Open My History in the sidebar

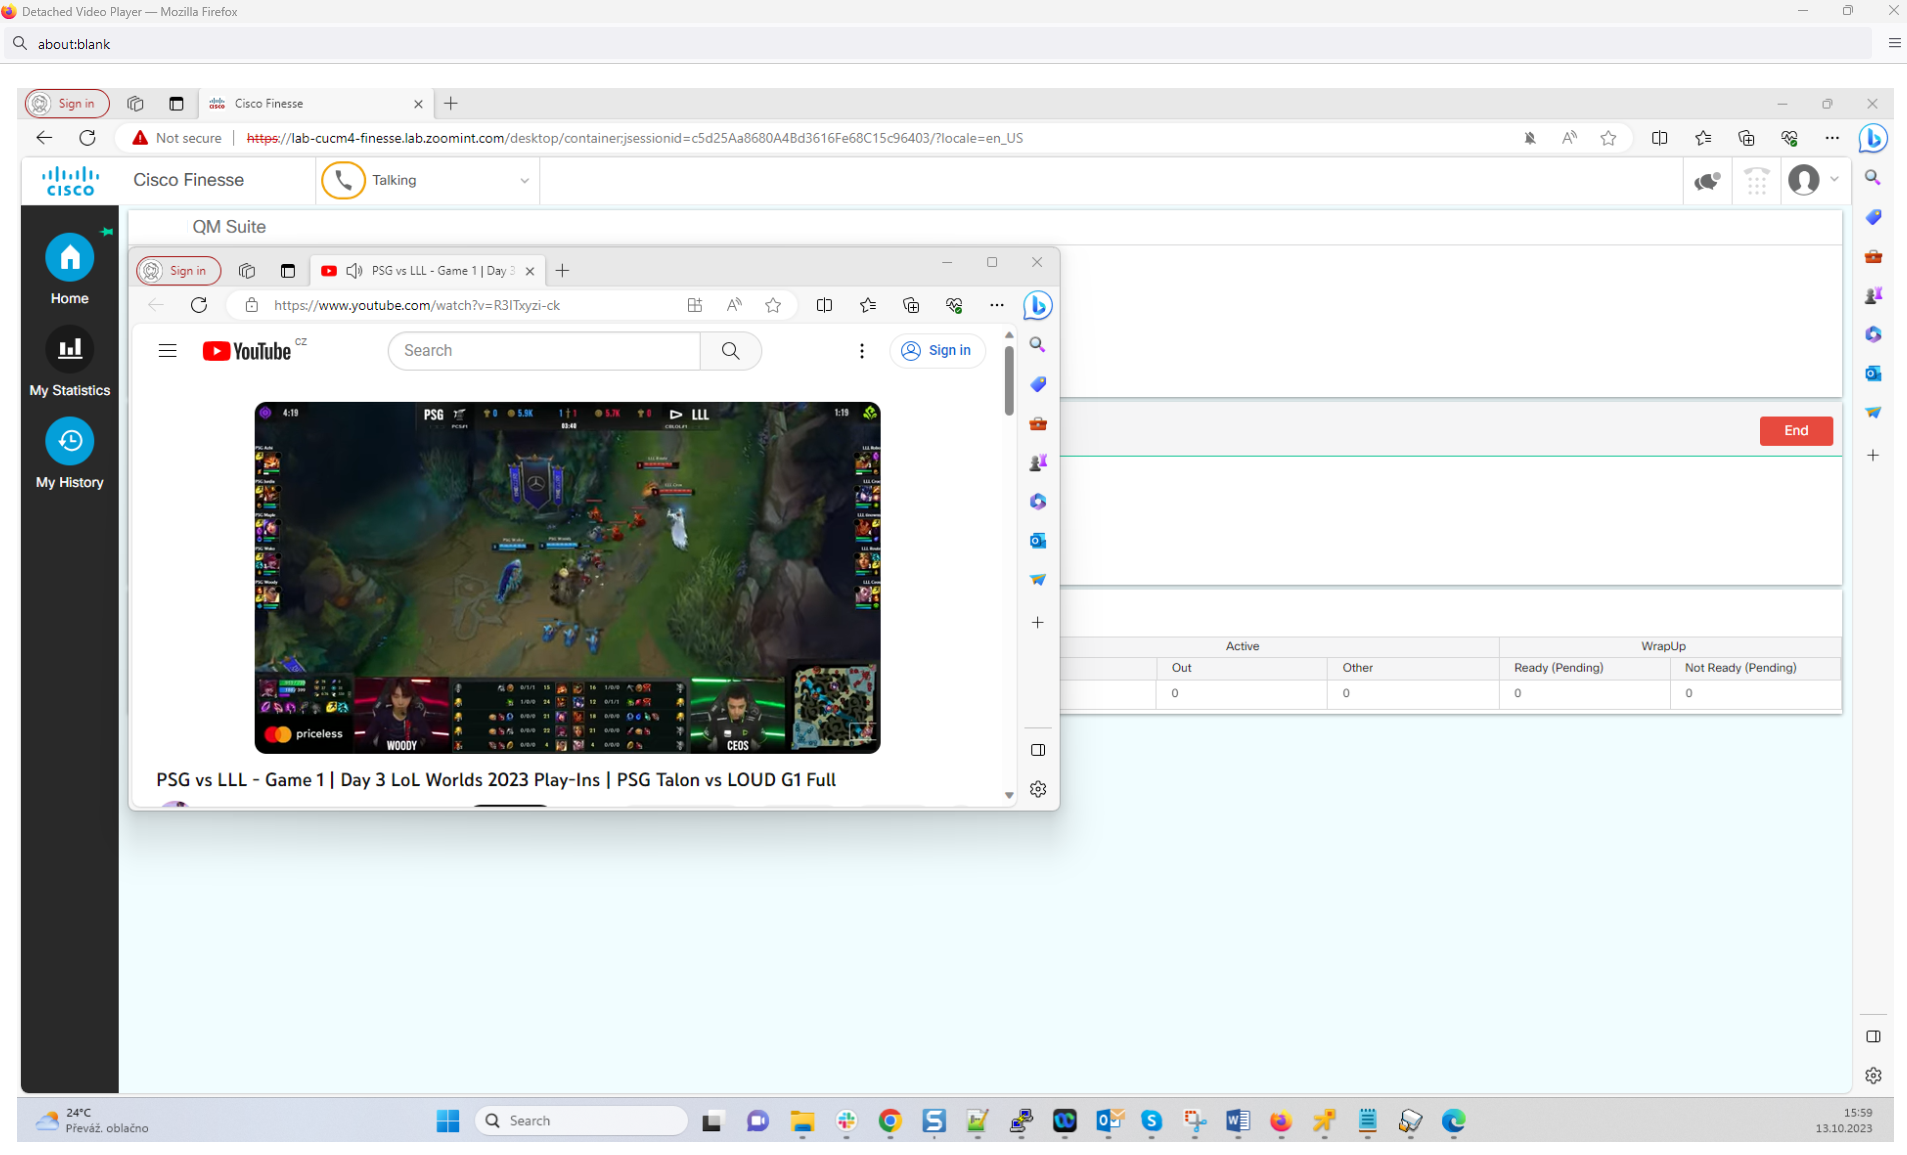pos(69,442)
